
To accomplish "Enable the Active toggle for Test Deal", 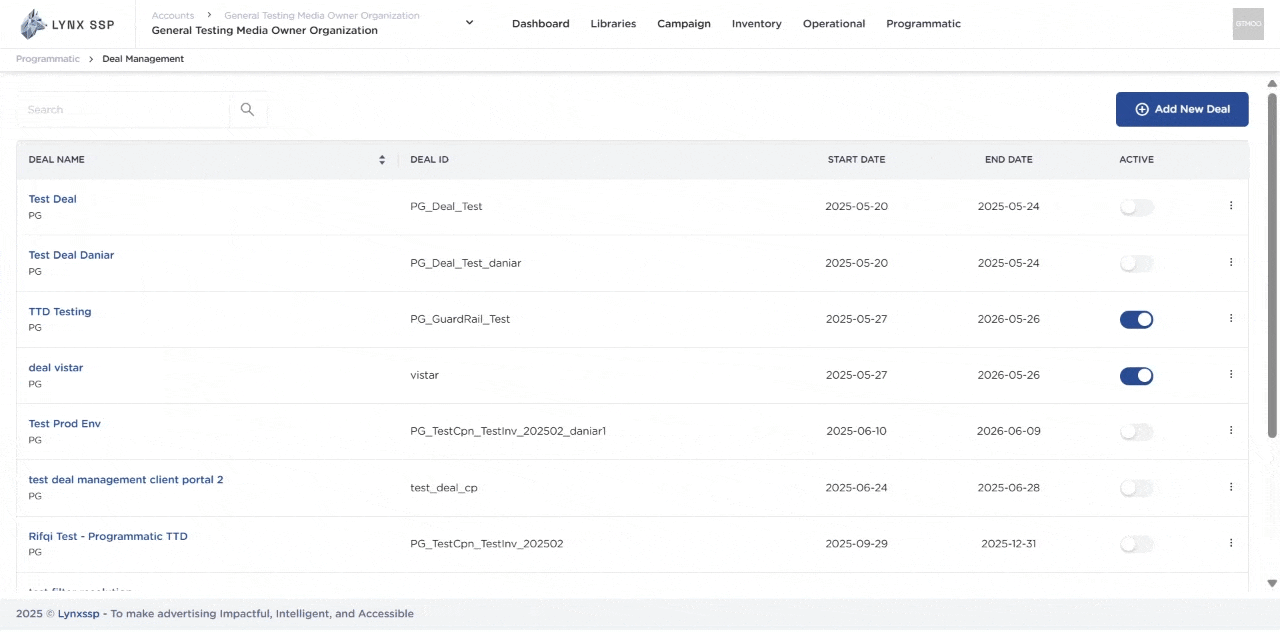I will click(1136, 206).
